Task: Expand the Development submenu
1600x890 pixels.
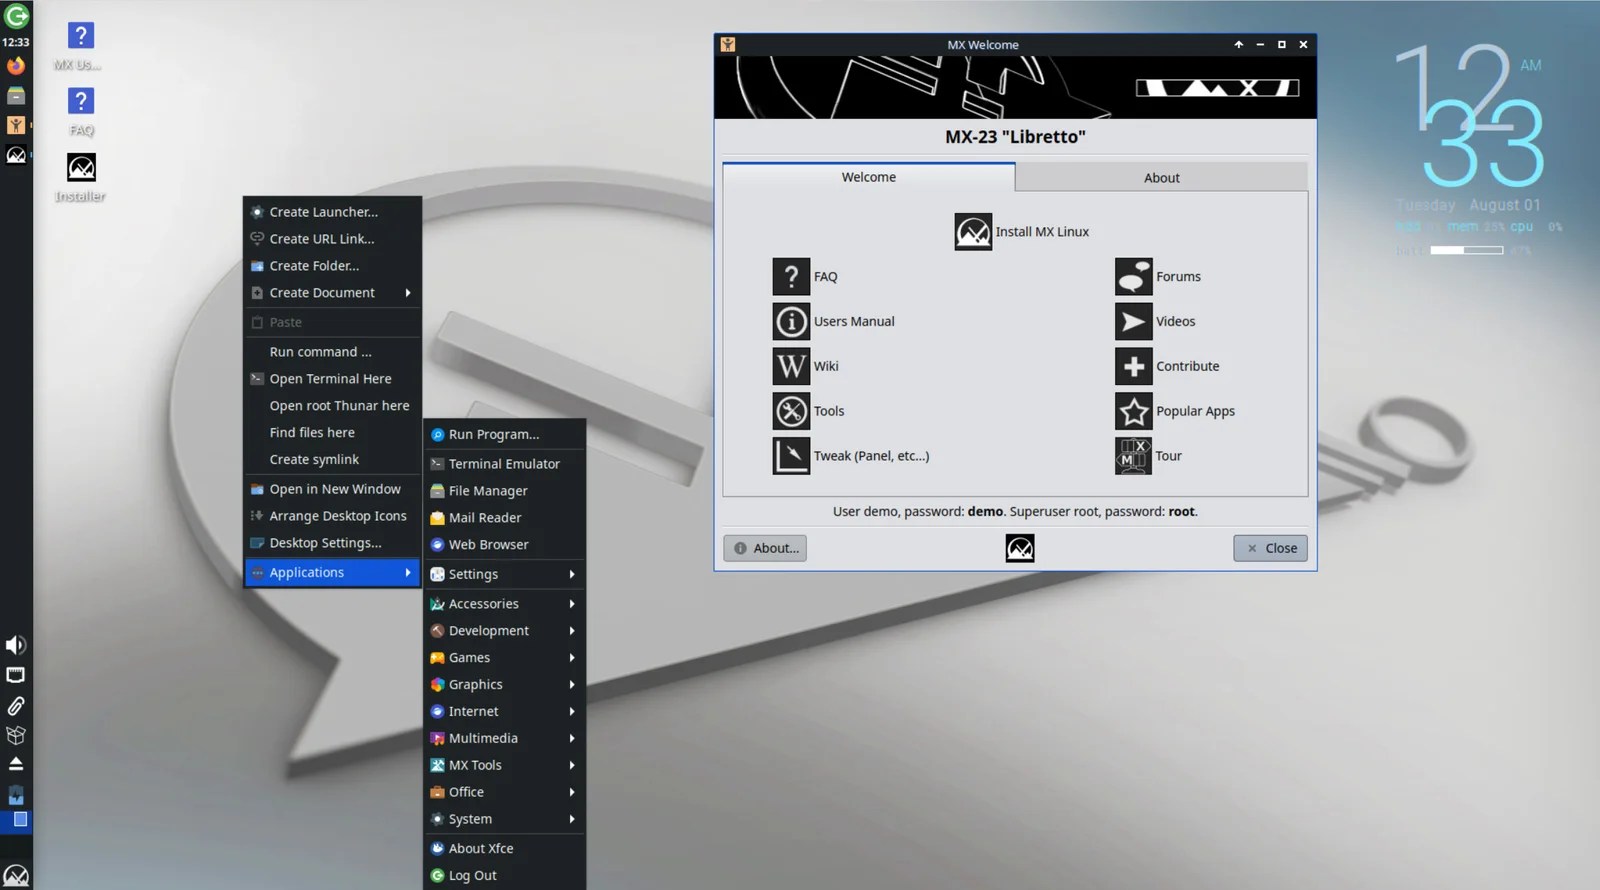Action: [x=505, y=631]
